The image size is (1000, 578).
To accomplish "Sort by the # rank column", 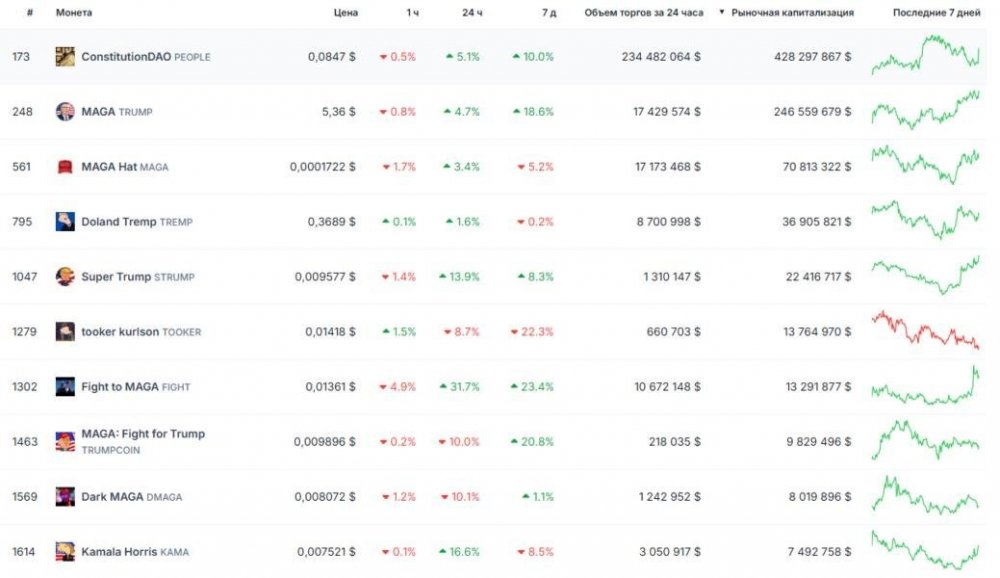I will tap(31, 13).
